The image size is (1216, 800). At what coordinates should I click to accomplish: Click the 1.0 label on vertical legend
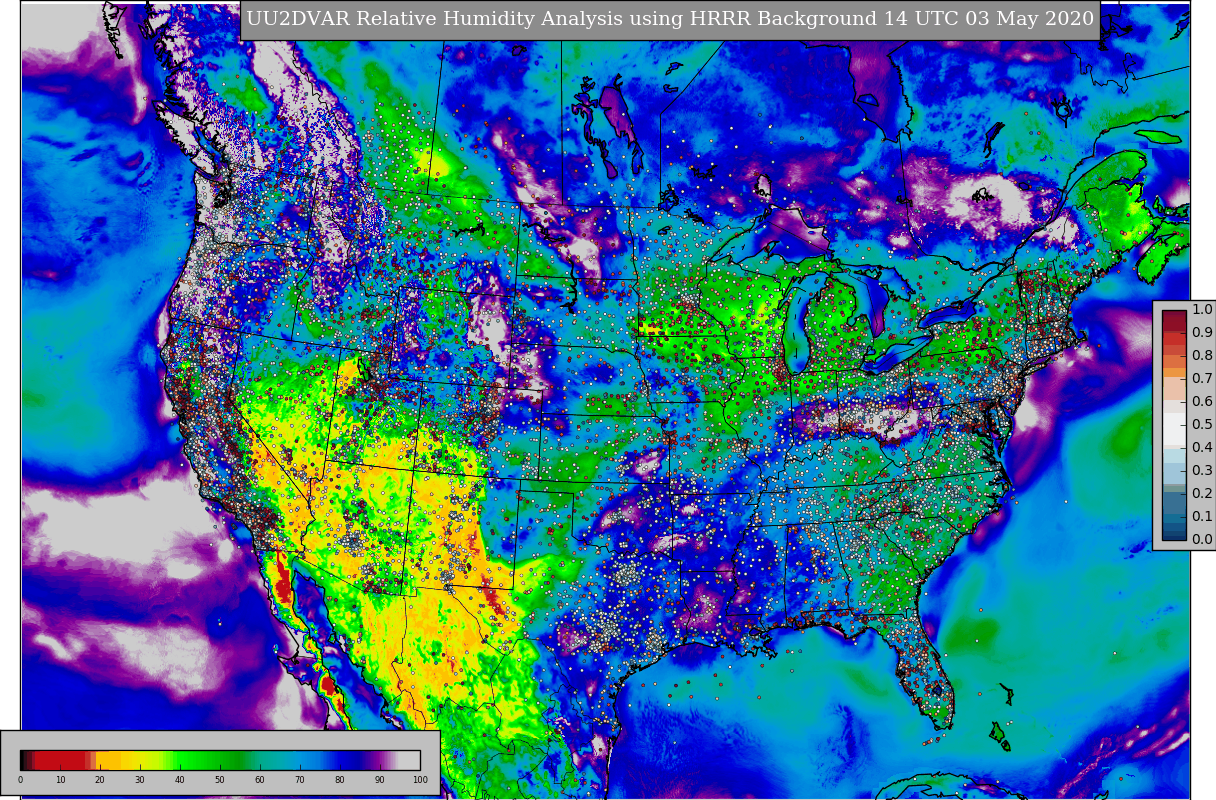pos(1202,310)
